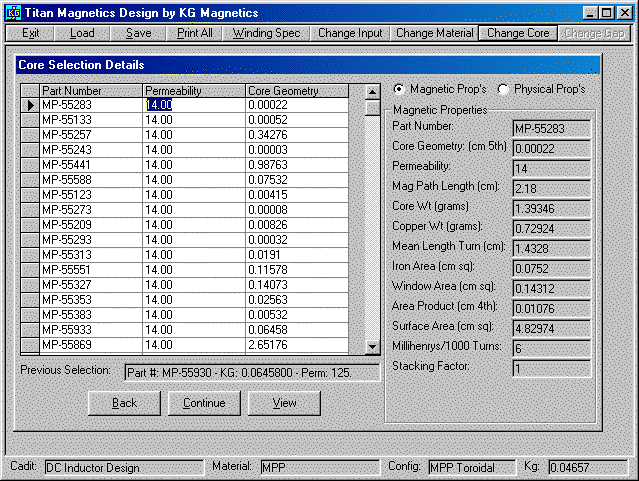Screen dimensions: 639x481
Task: Click Change Core button
Action: coord(518,33)
